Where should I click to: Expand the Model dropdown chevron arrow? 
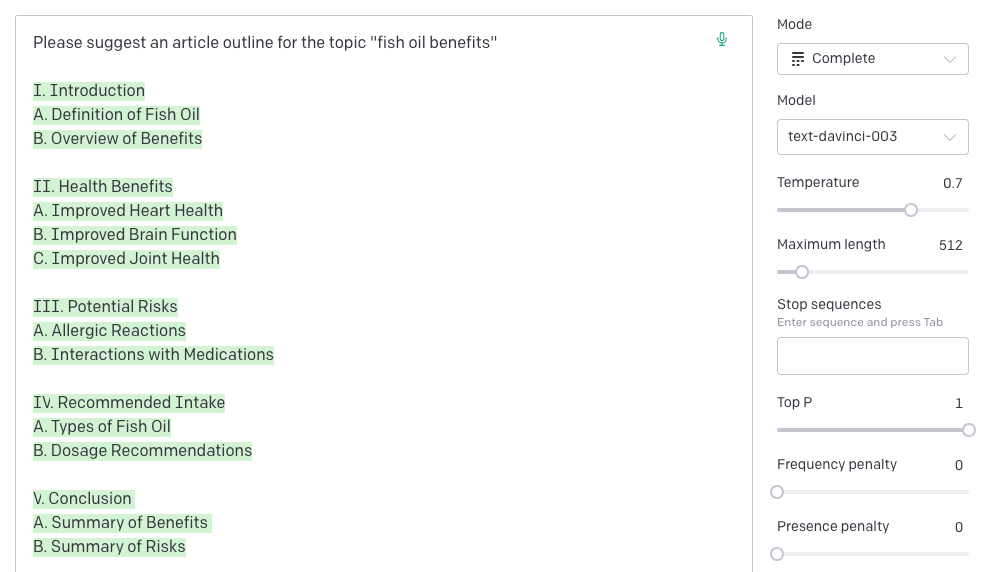[950, 137]
